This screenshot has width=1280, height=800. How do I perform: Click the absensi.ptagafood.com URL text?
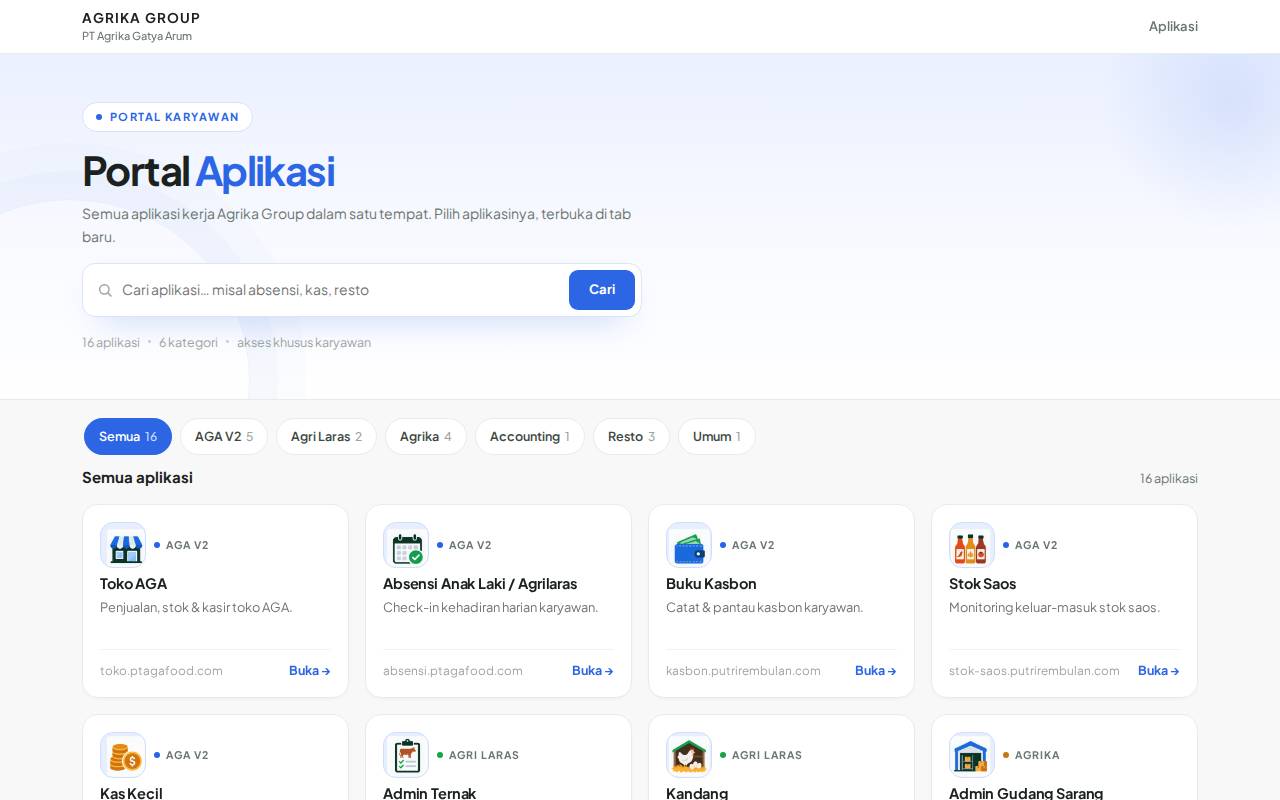point(453,671)
